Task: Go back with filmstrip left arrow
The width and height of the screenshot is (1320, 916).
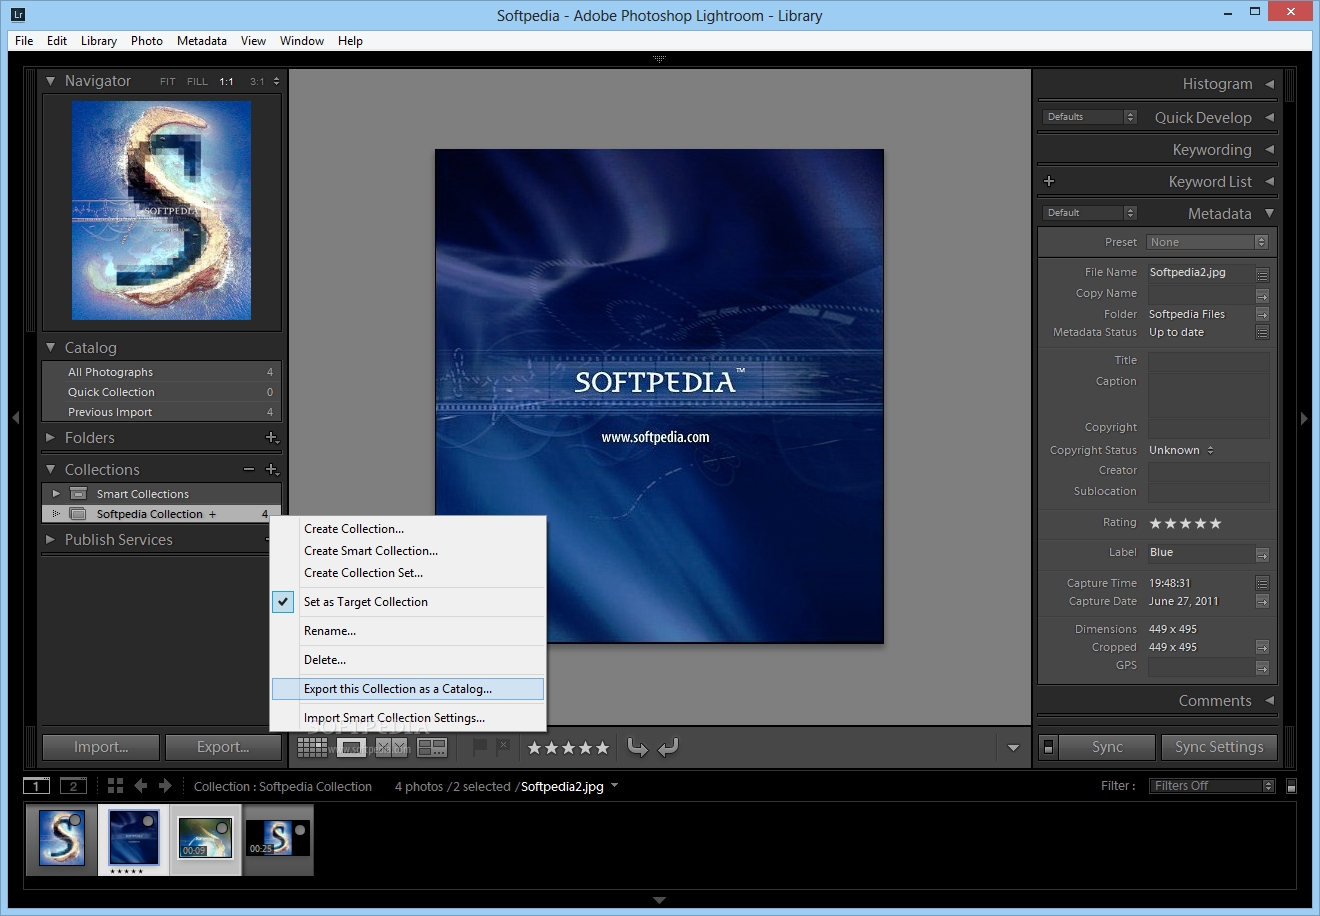Action: tap(141, 786)
